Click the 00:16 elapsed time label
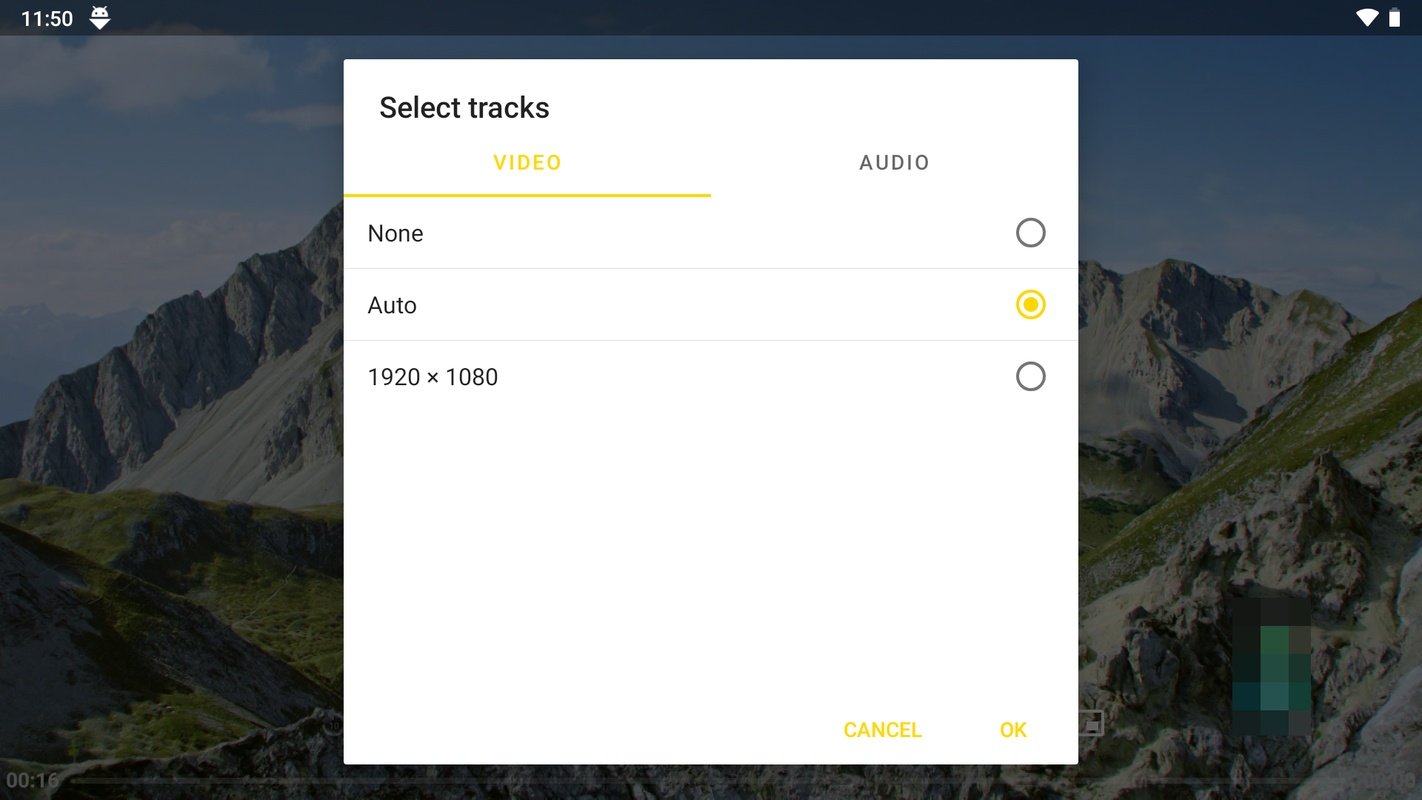Image resolution: width=1422 pixels, height=800 pixels. pos(33,780)
